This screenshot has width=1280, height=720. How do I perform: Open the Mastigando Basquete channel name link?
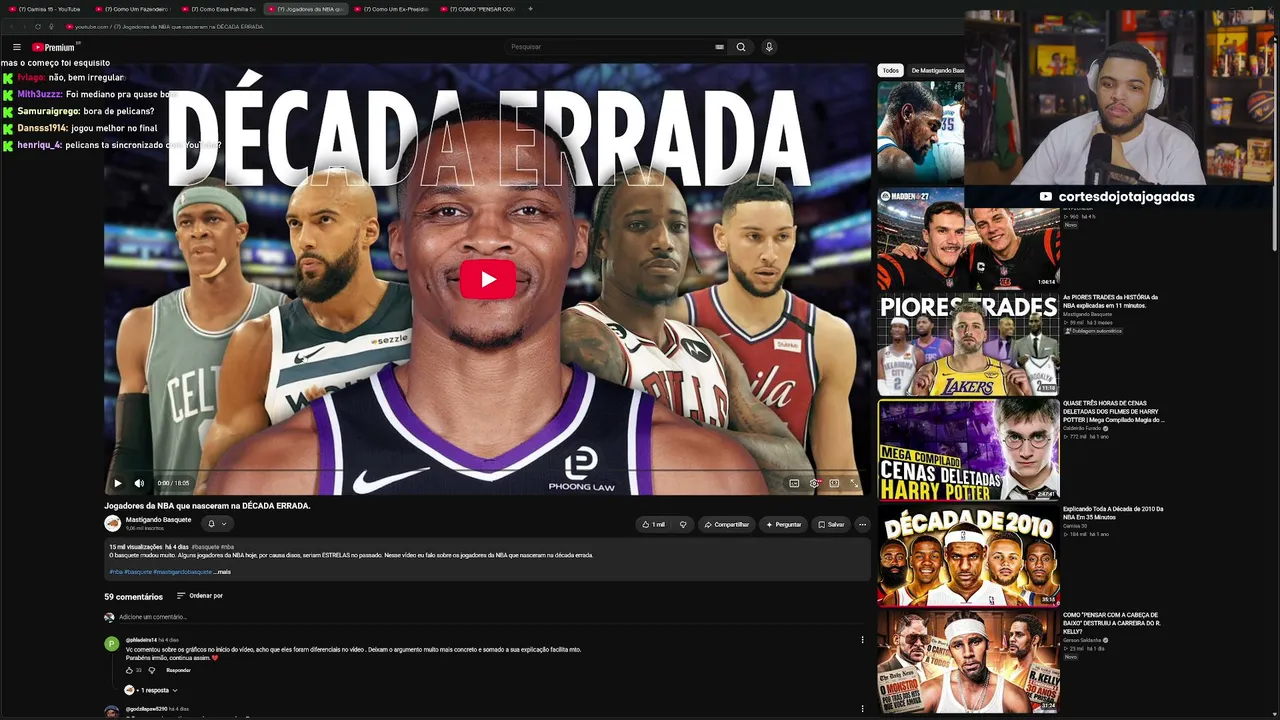click(158, 520)
